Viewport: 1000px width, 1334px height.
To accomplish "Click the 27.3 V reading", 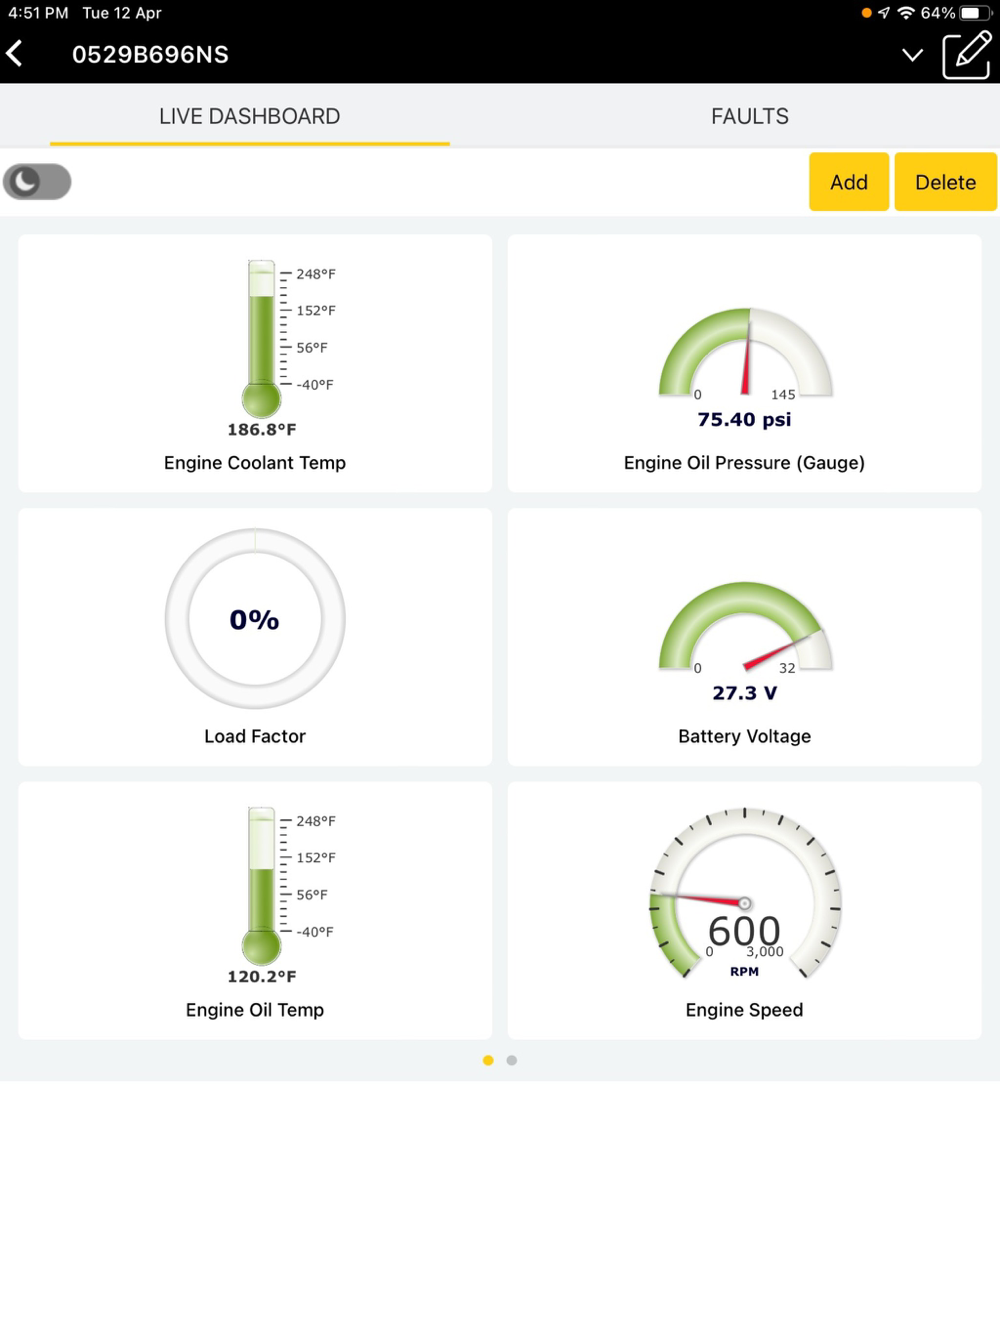I will pyautogui.click(x=745, y=693).
